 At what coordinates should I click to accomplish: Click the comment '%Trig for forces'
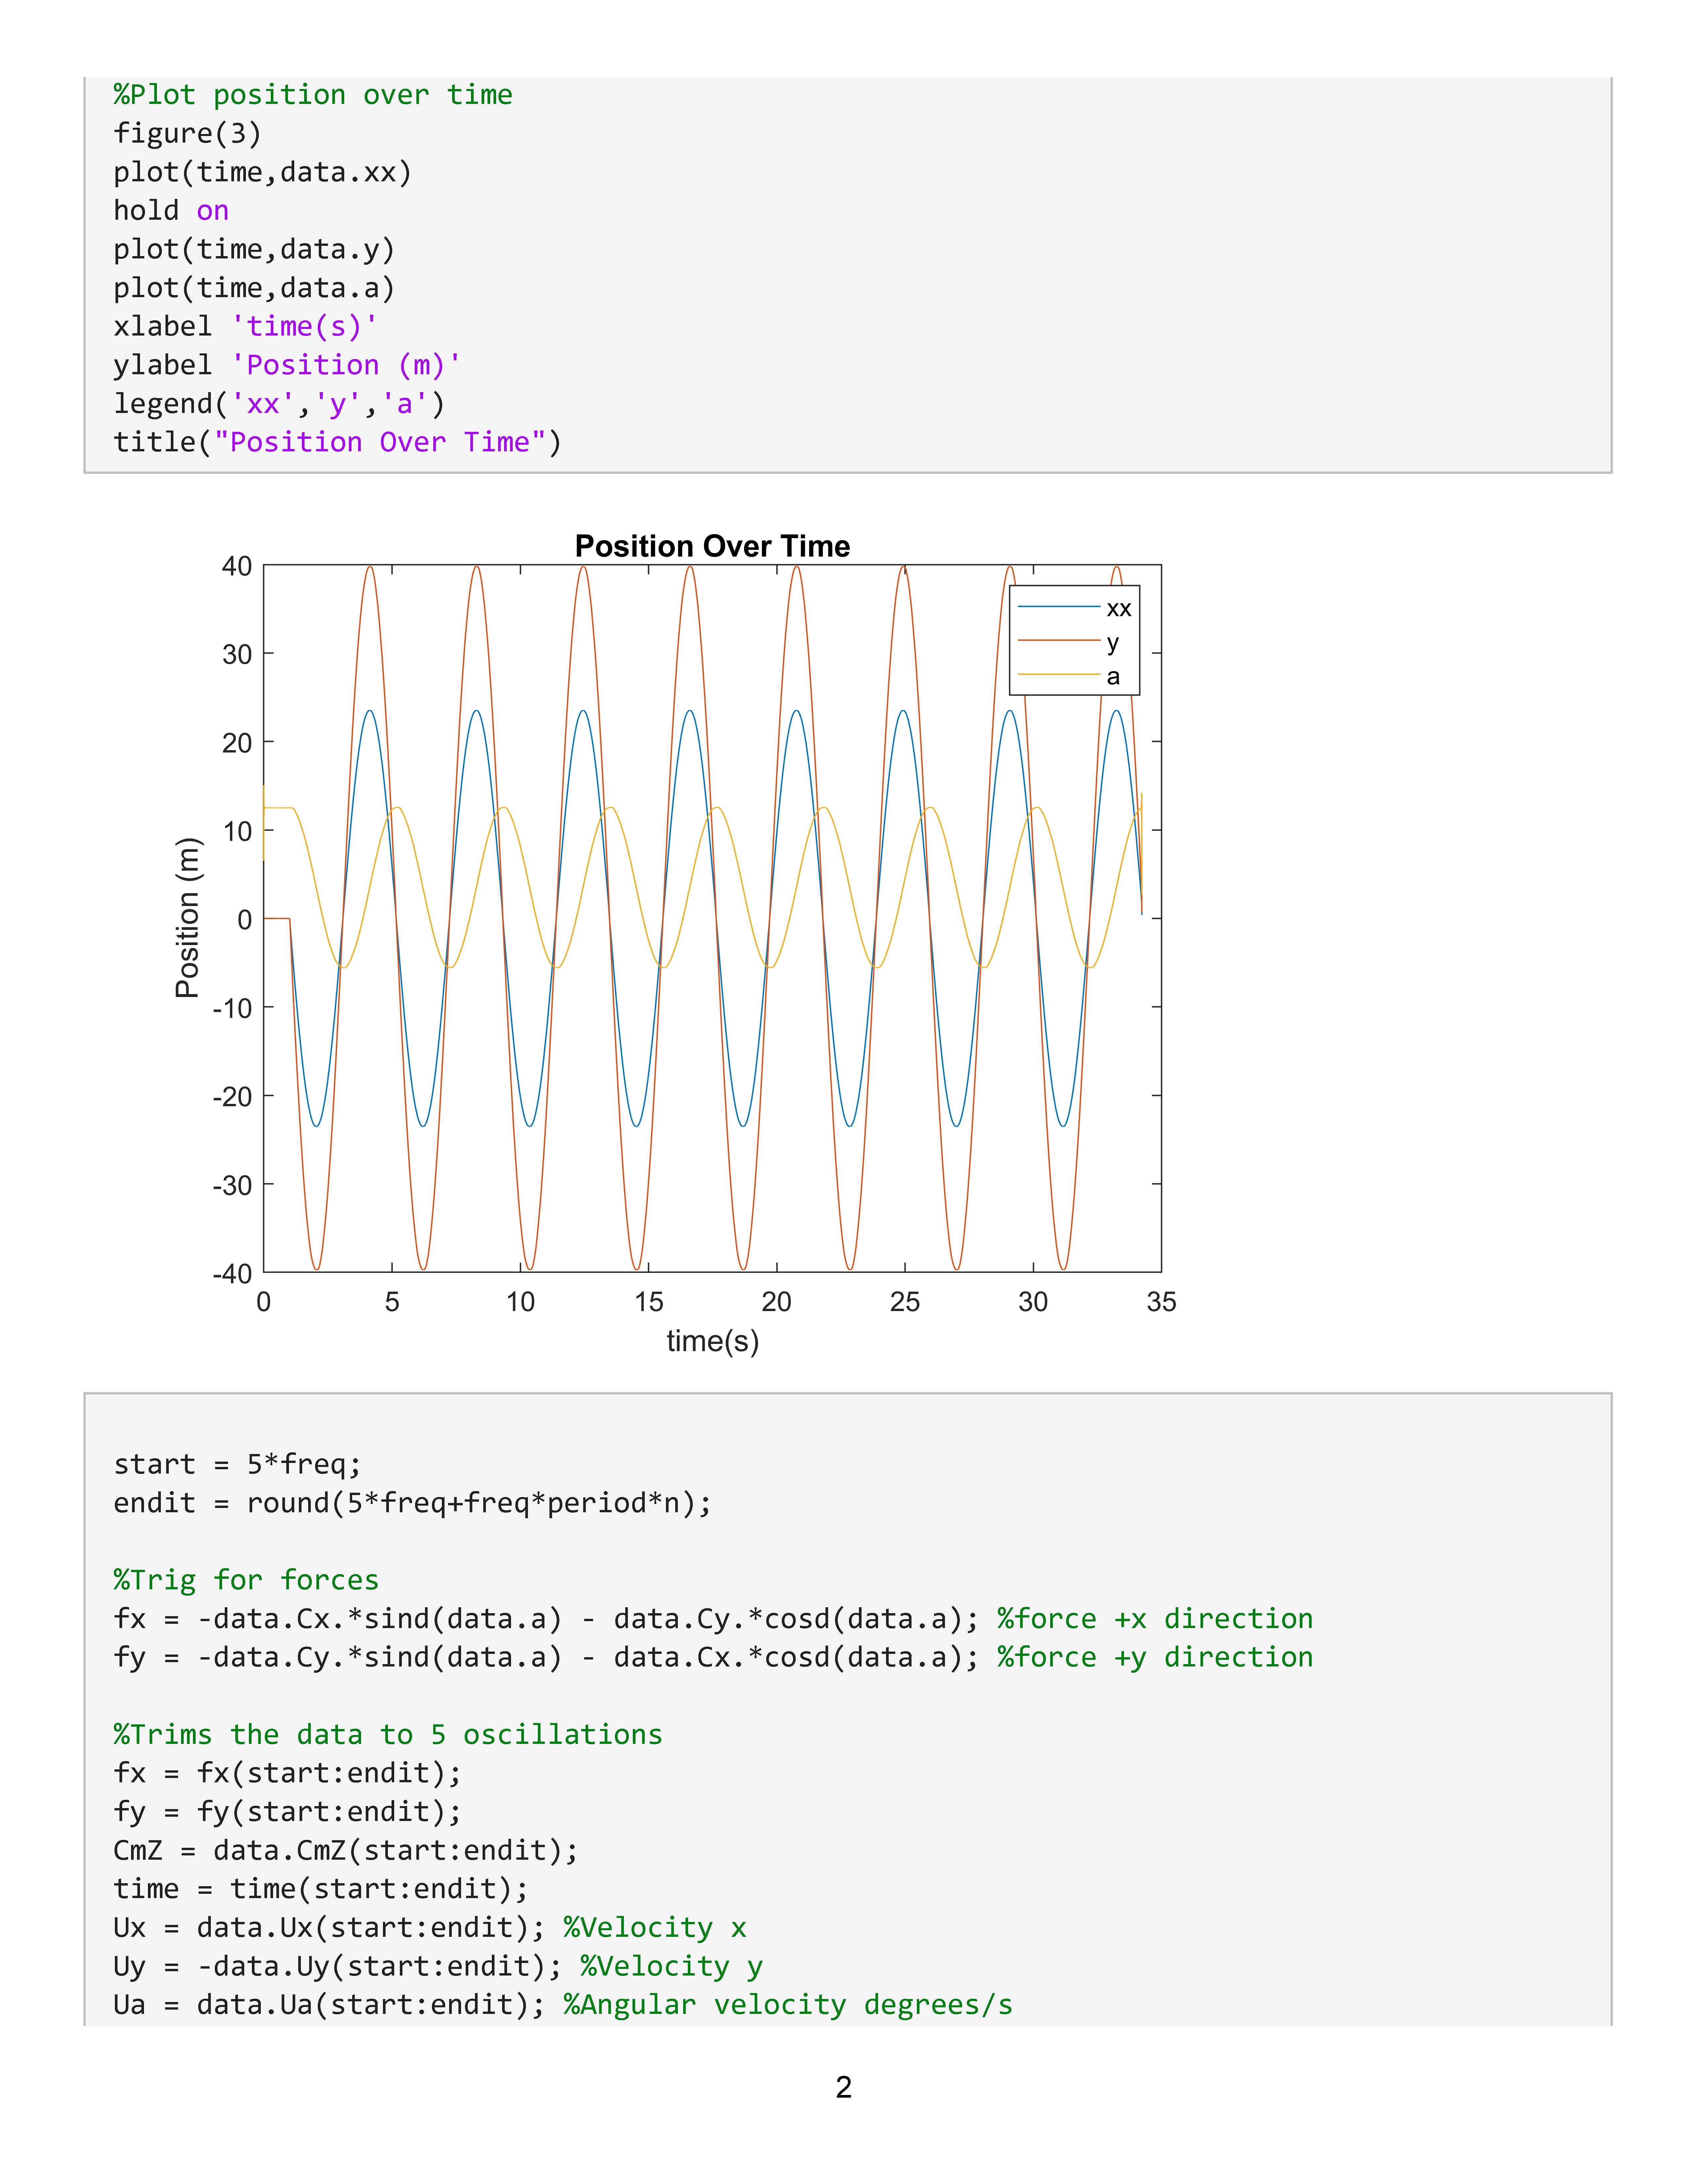246,1580
